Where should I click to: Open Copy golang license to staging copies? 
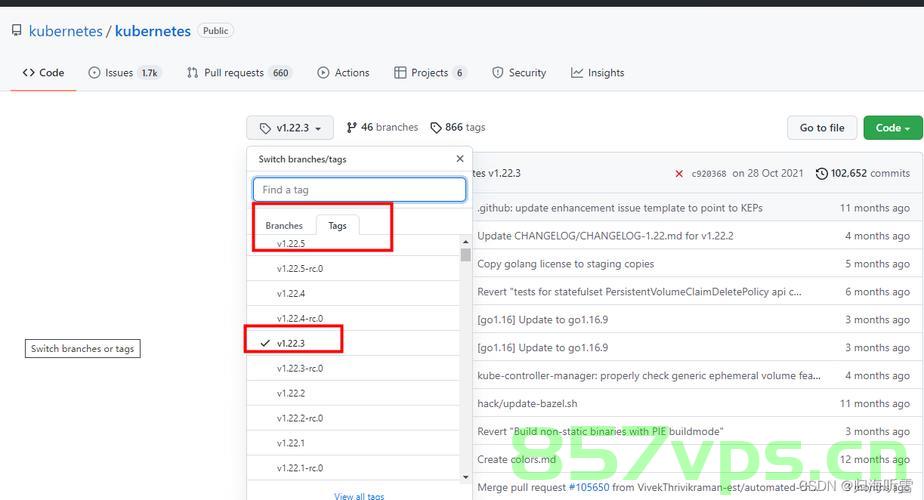pos(566,264)
